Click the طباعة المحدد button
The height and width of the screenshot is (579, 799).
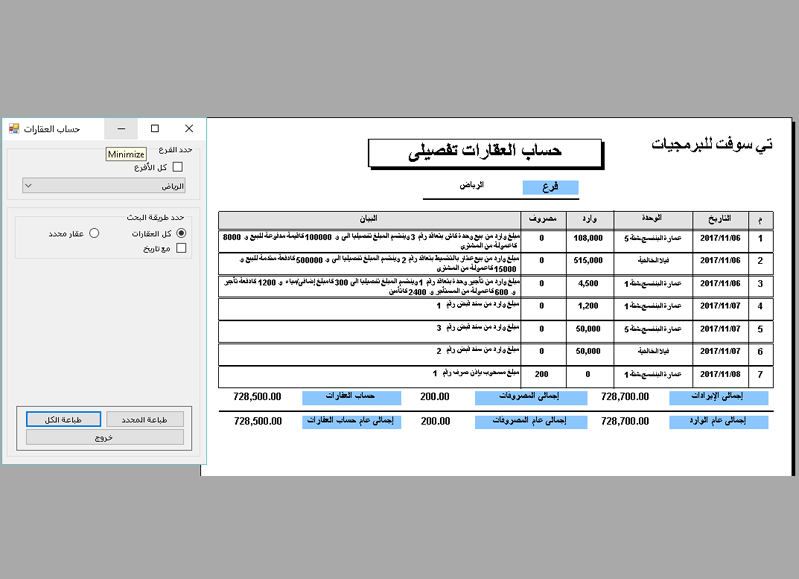[x=145, y=419]
